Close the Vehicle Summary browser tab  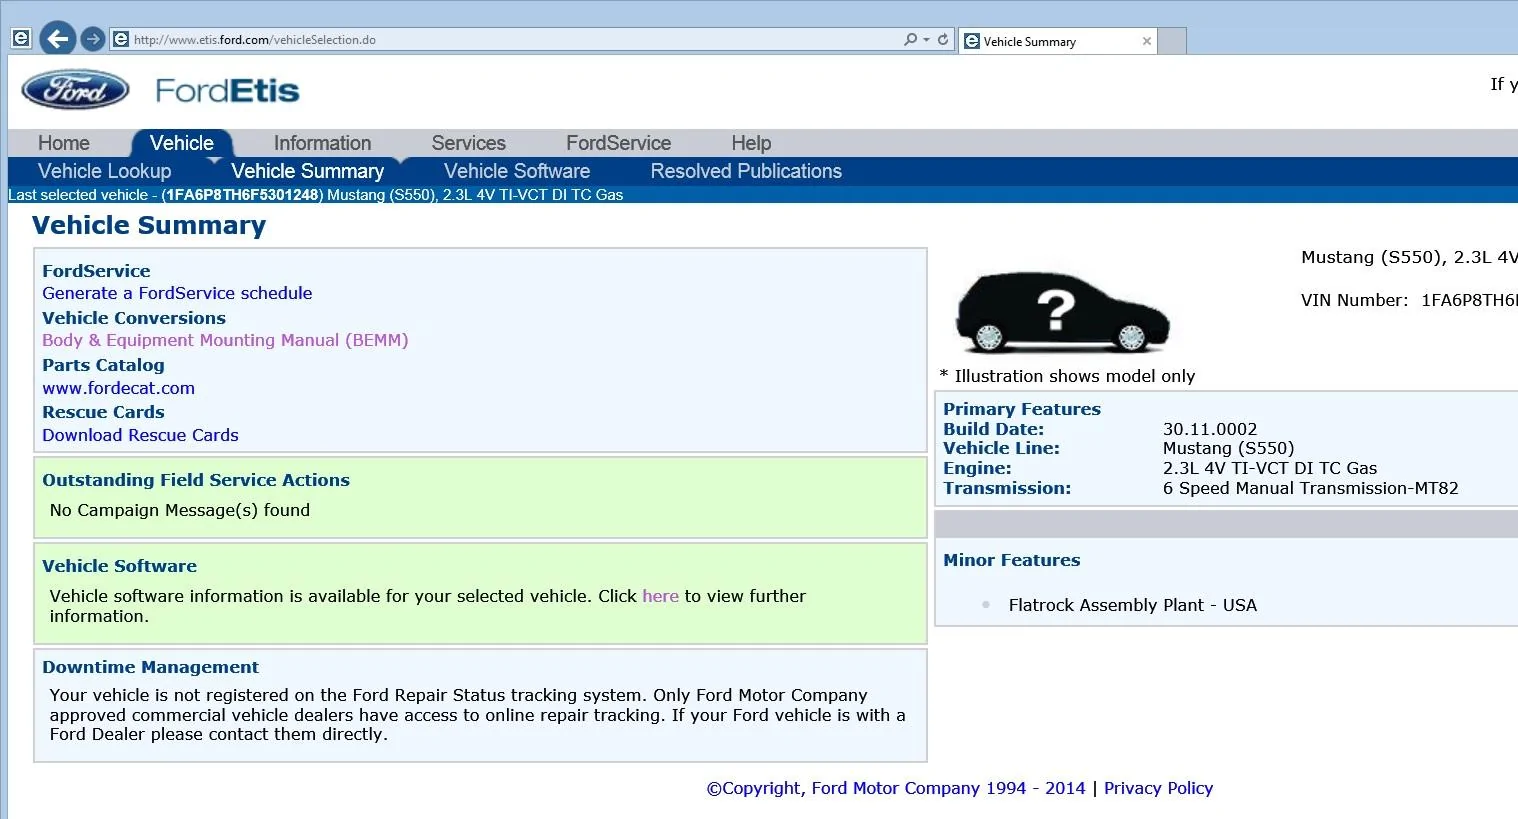1146,41
